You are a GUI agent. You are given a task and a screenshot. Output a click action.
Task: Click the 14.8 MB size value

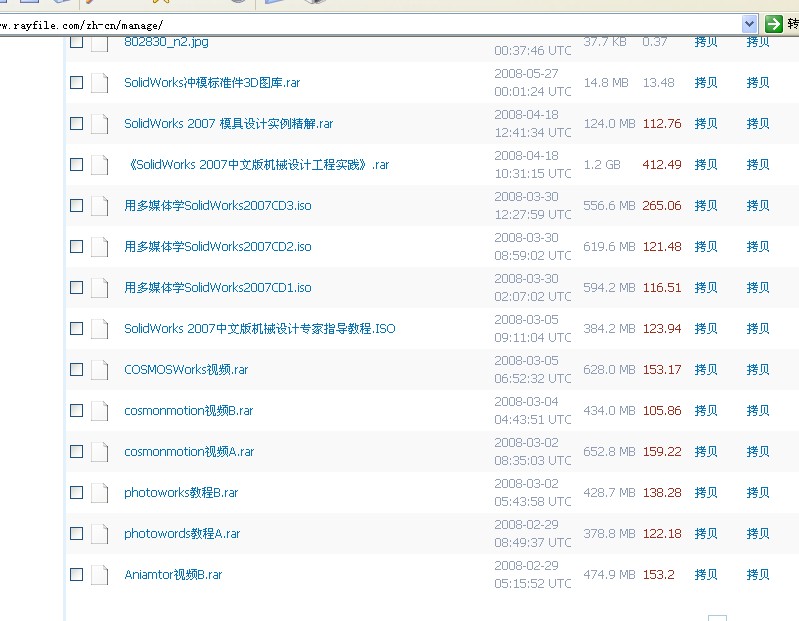606,83
